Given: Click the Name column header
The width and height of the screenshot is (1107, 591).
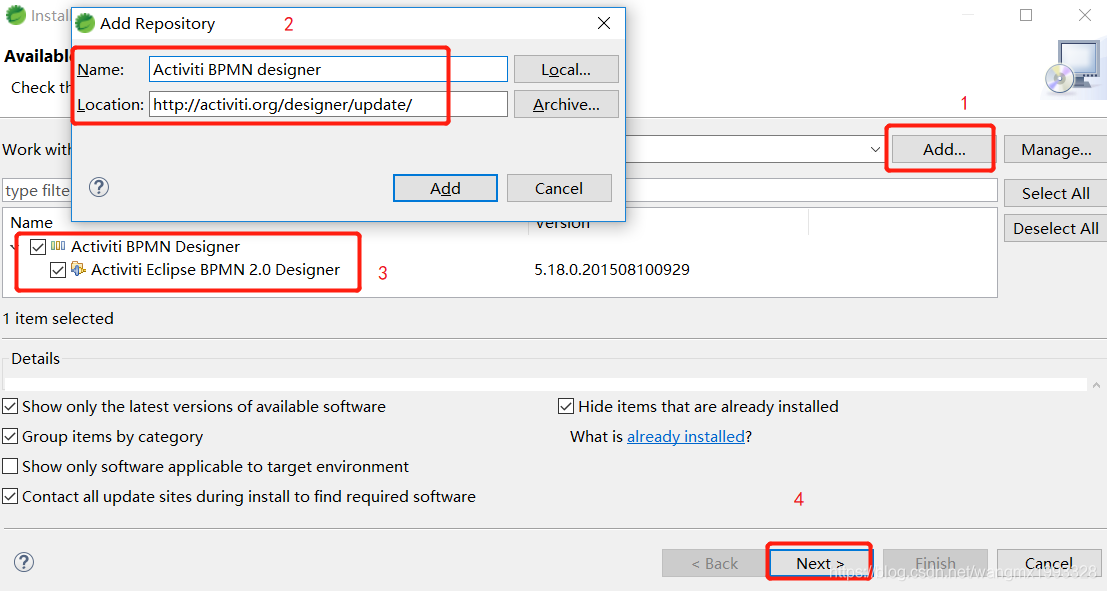Looking at the screenshot, I should pos(32,222).
